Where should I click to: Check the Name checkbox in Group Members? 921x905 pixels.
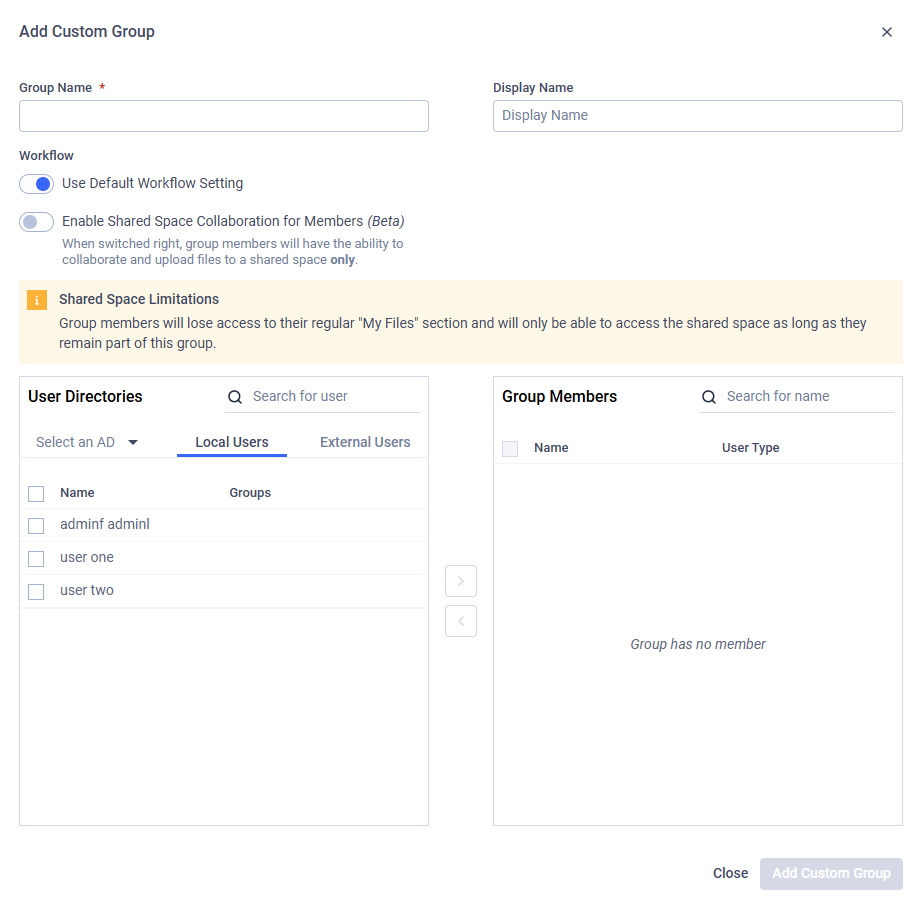coord(510,448)
